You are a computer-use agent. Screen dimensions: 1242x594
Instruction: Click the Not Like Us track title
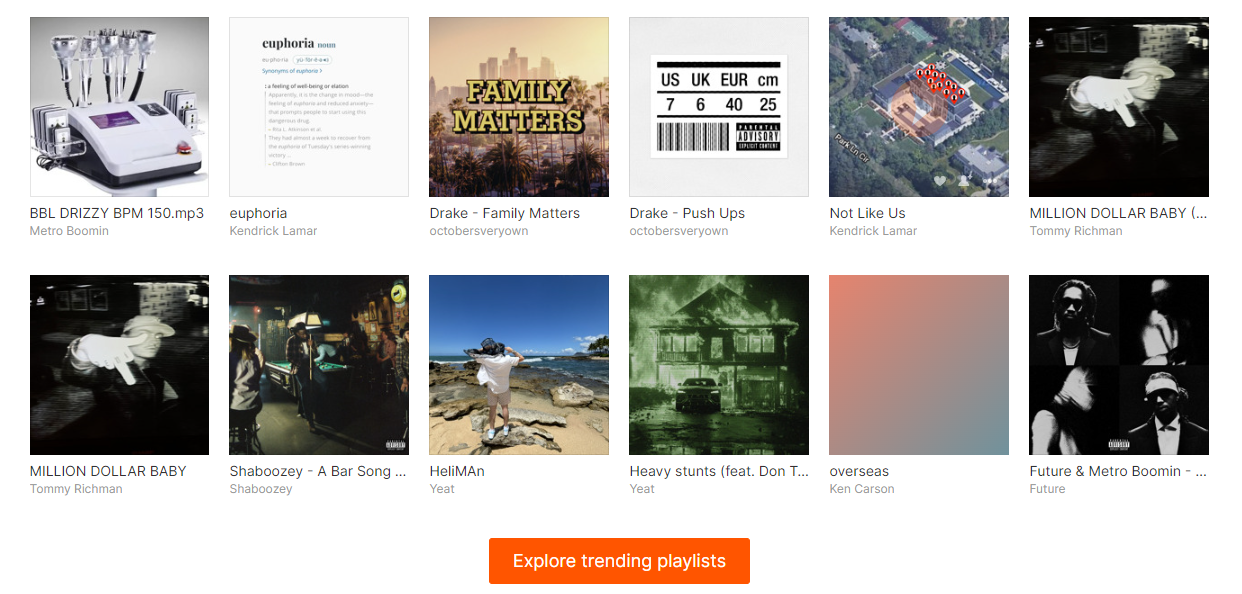[867, 213]
